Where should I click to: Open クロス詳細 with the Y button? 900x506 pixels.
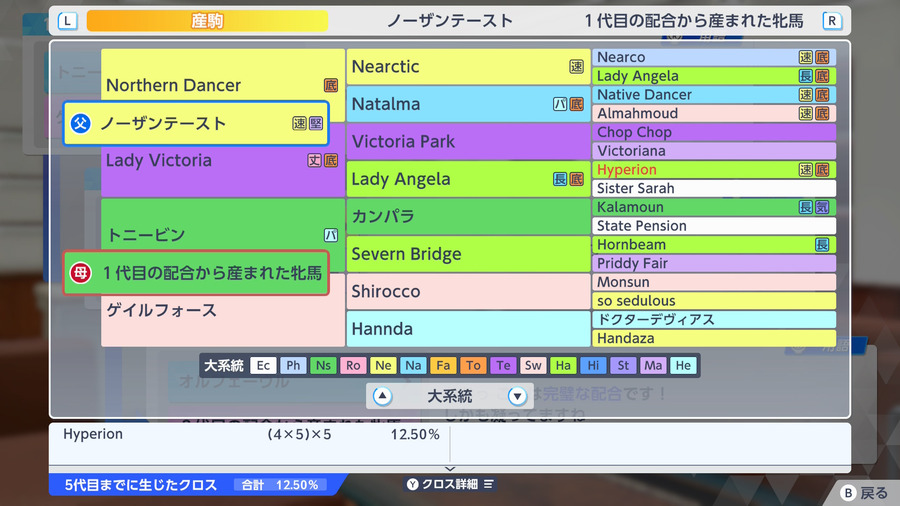coord(451,484)
